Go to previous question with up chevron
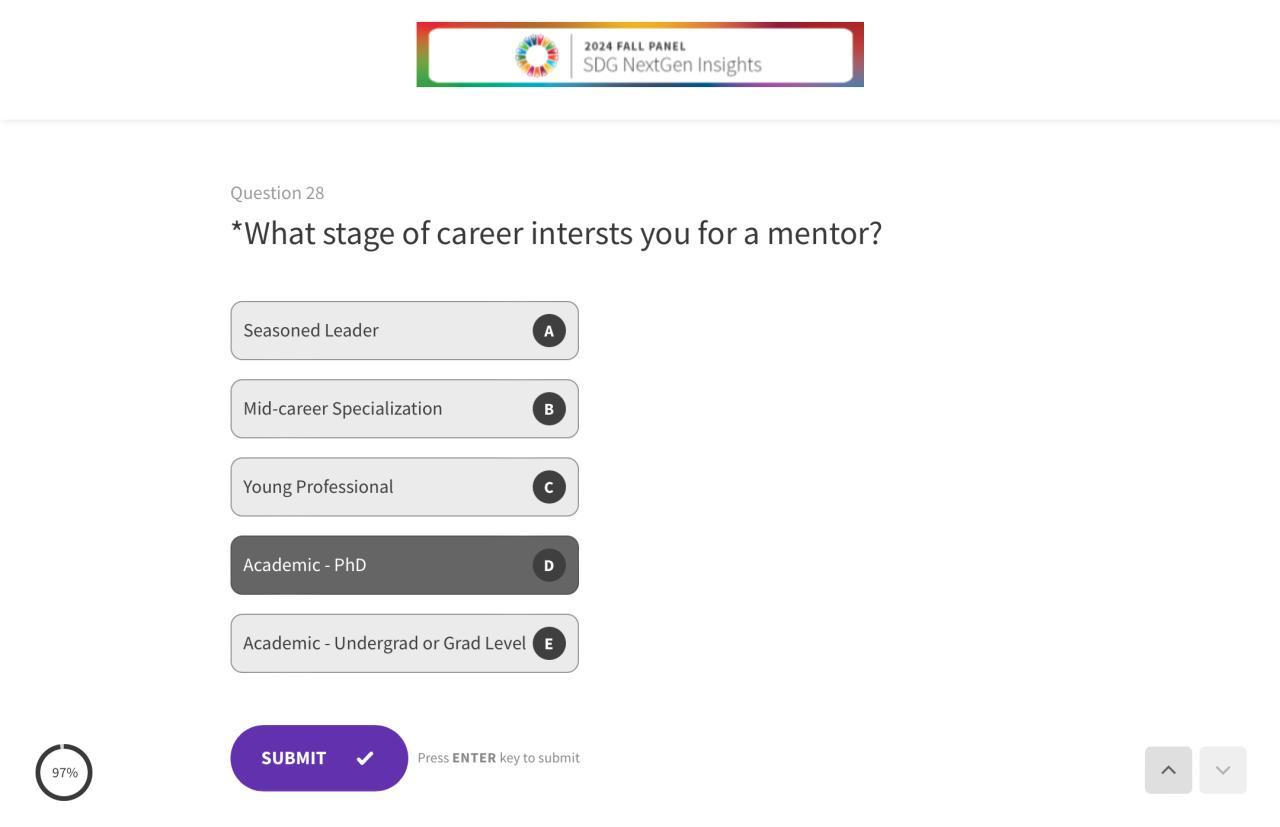 point(1168,770)
